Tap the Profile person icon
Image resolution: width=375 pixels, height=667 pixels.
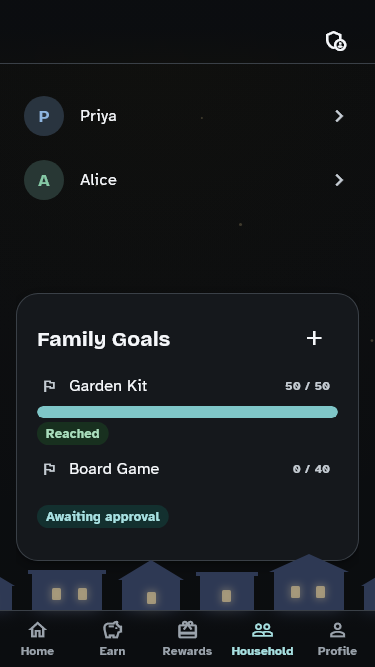point(337,630)
